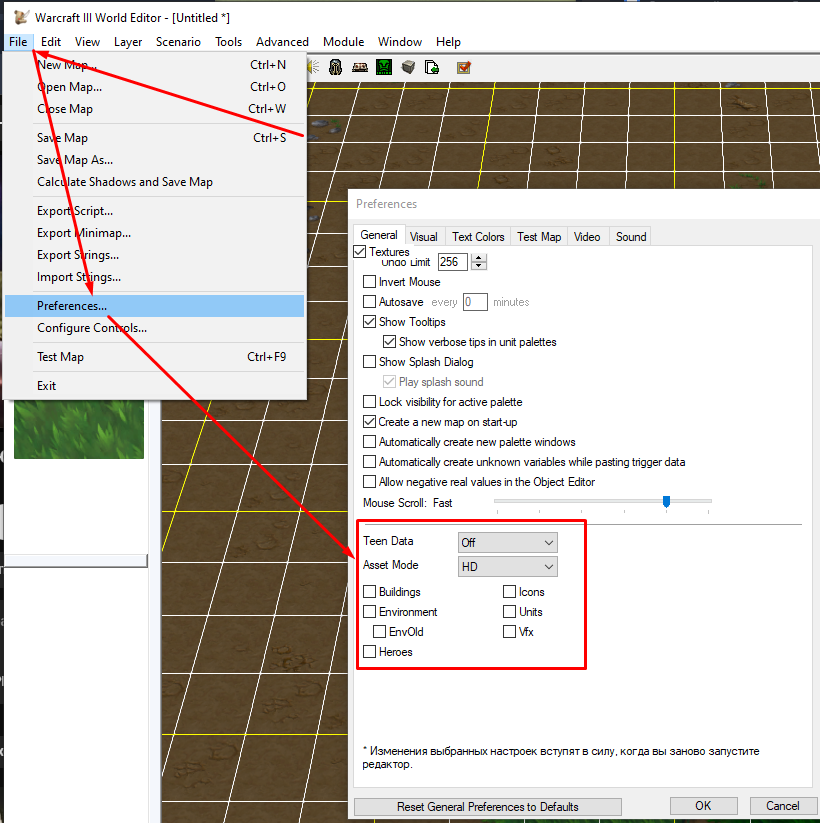Choose Preferences... in File menu

154,306
